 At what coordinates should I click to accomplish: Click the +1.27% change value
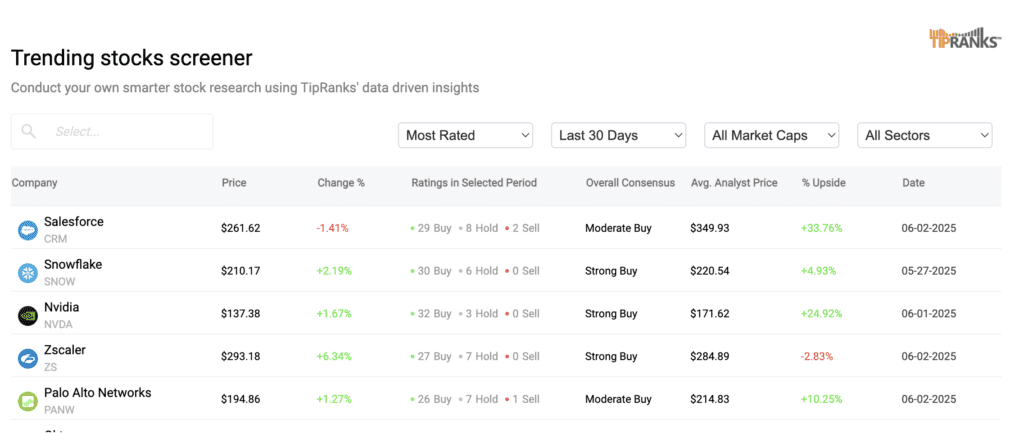coord(334,400)
